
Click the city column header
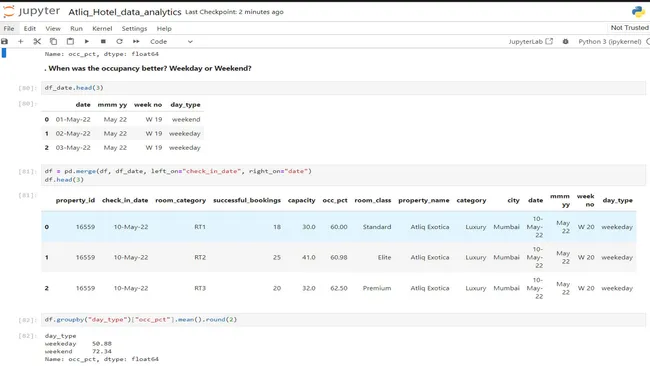click(x=513, y=200)
